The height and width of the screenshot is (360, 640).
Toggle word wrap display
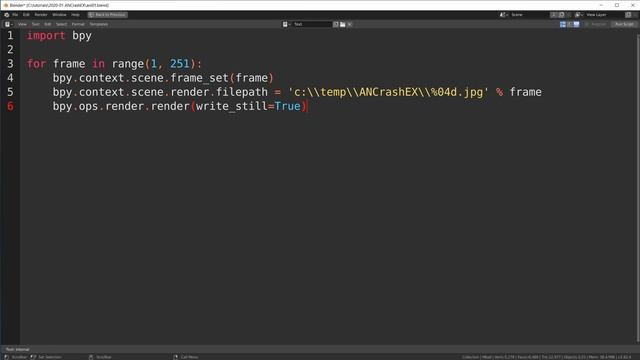(x=570, y=24)
